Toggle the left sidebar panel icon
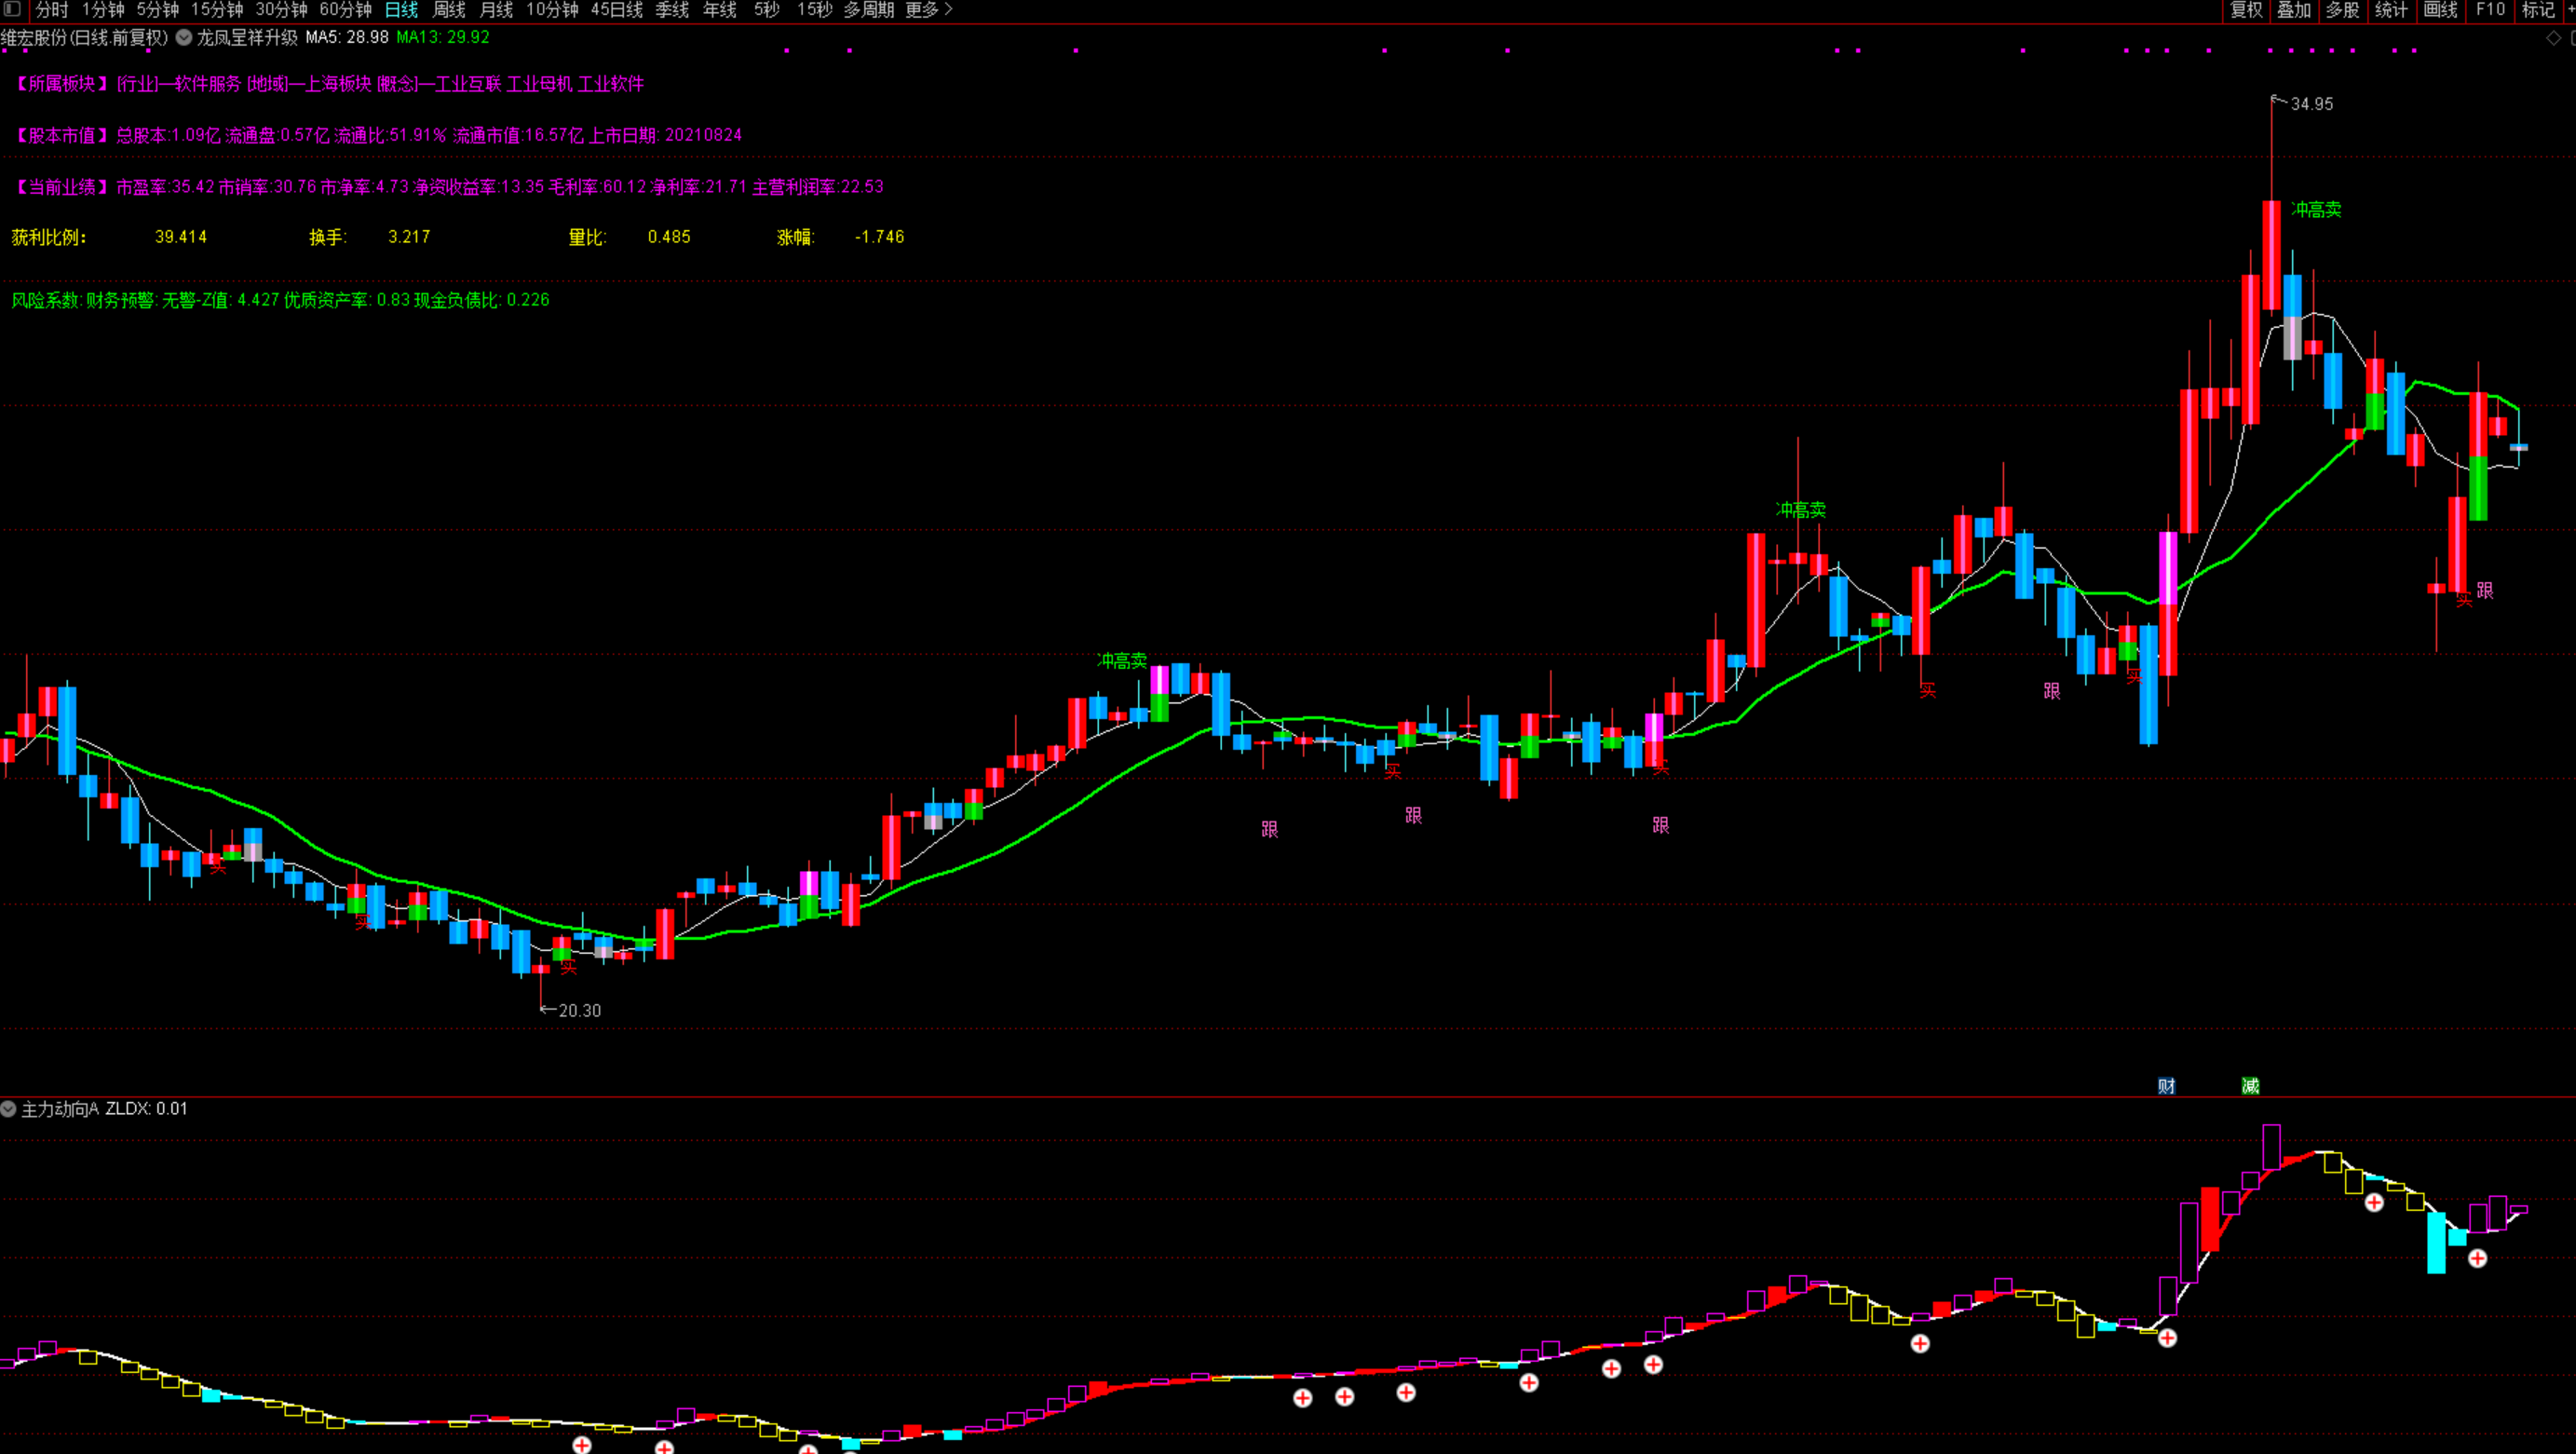The image size is (2576, 1454). tap(12, 9)
